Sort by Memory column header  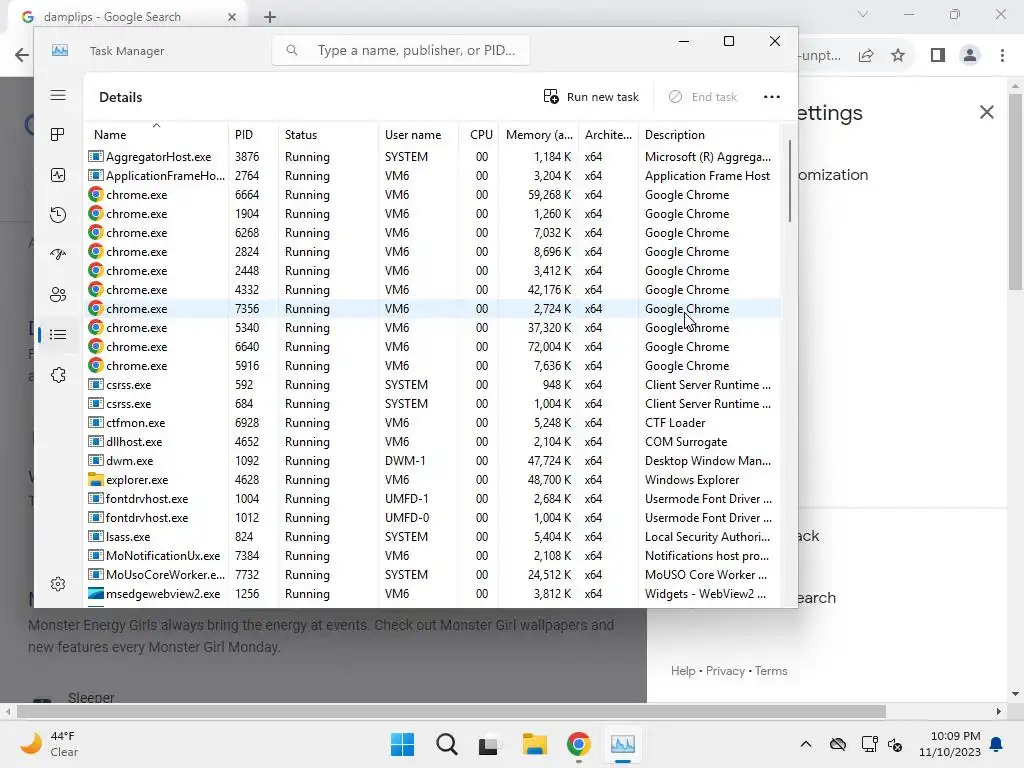539,135
